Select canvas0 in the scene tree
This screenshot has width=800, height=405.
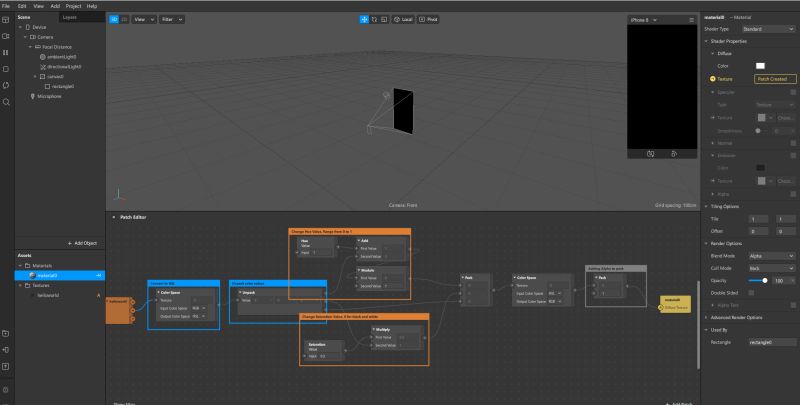pos(55,77)
